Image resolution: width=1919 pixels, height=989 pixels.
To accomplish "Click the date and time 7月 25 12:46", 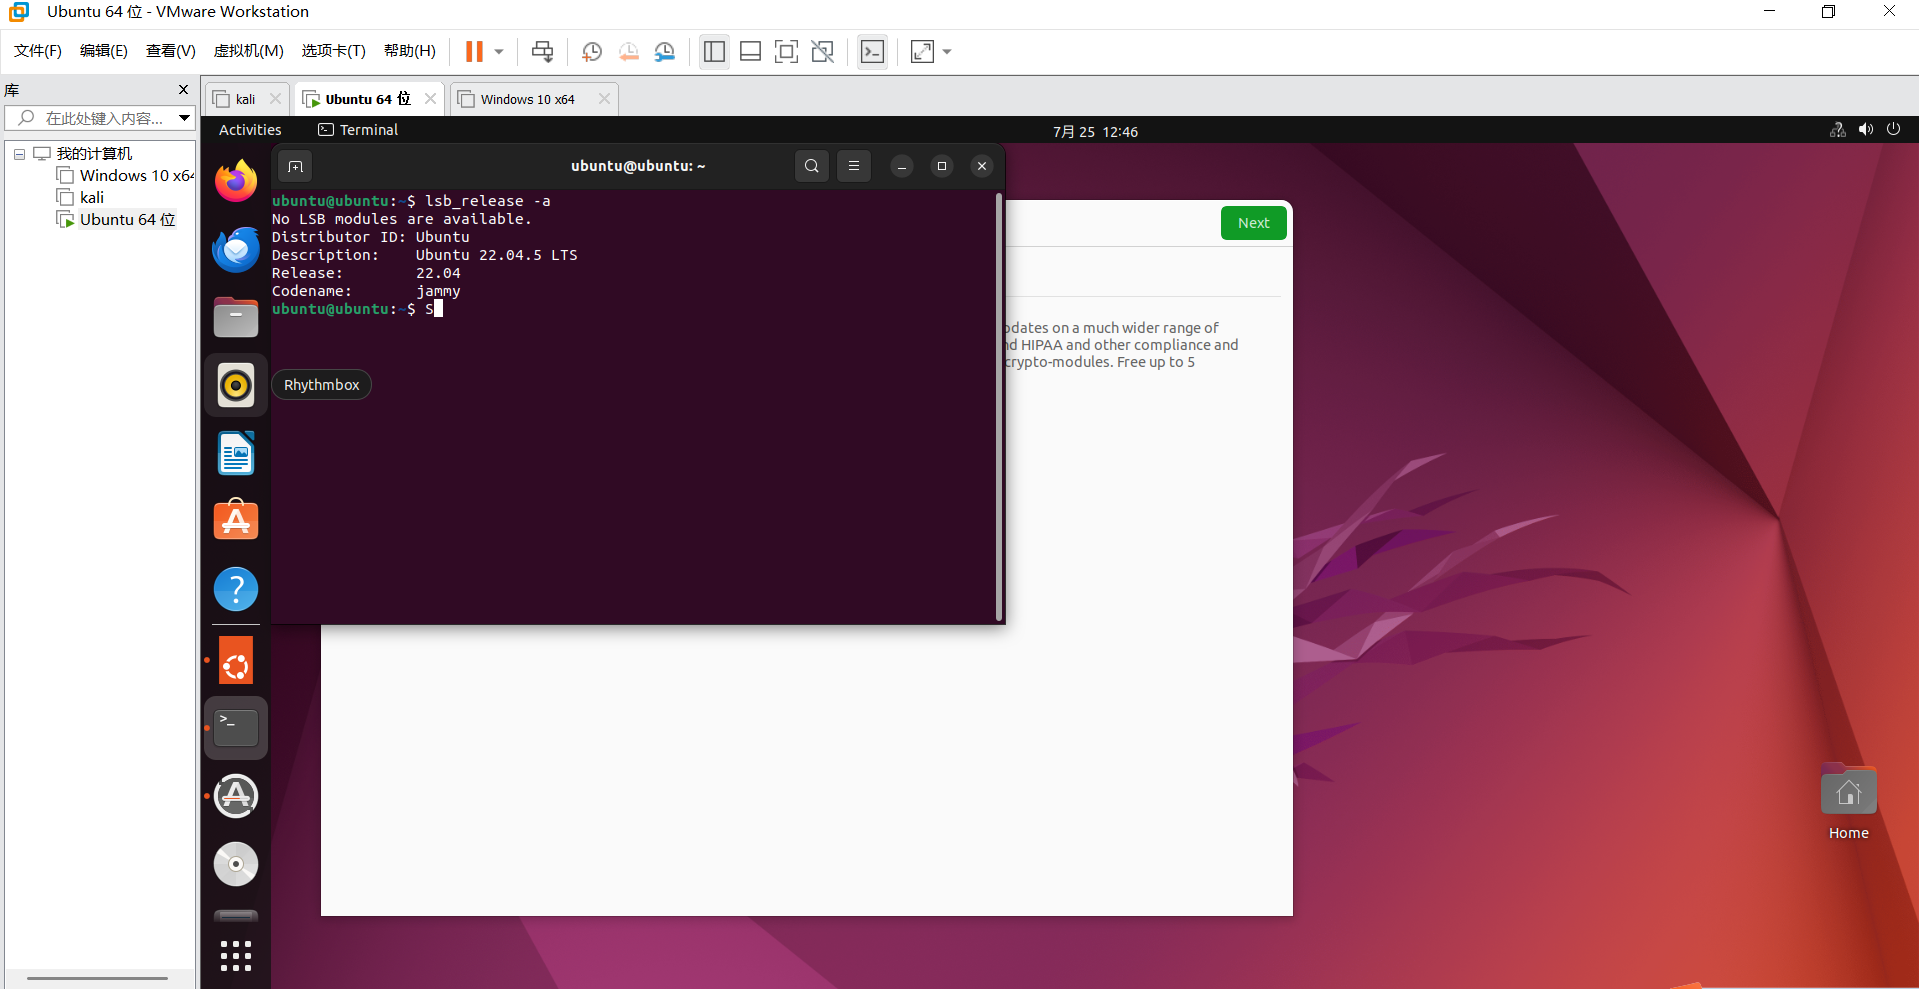I will coord(1095,131).
